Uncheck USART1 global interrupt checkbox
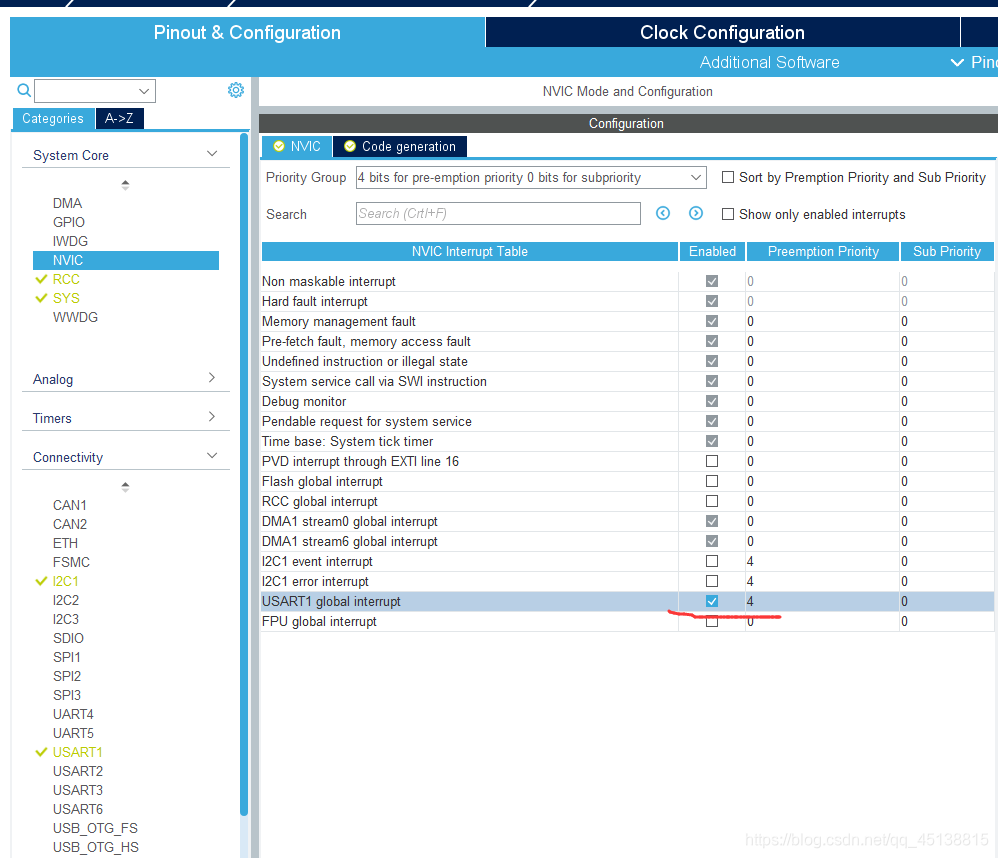Screen dimensions: 998x858 pyautogui.click(x=712, y=601)
